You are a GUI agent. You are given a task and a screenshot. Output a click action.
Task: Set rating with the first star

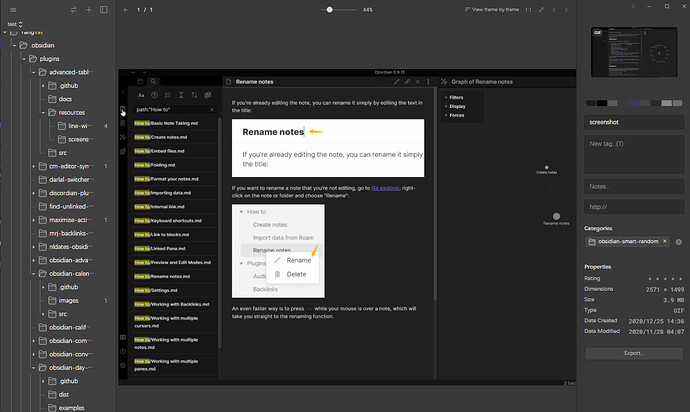(650, 279)
